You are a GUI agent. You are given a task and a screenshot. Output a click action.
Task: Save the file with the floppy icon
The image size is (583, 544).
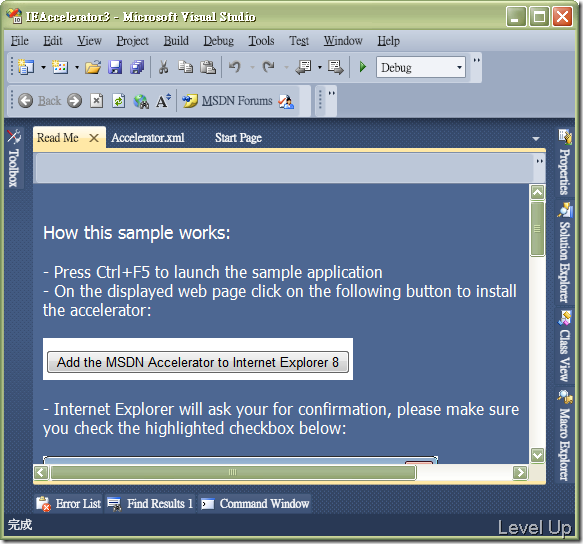(115, 67)
